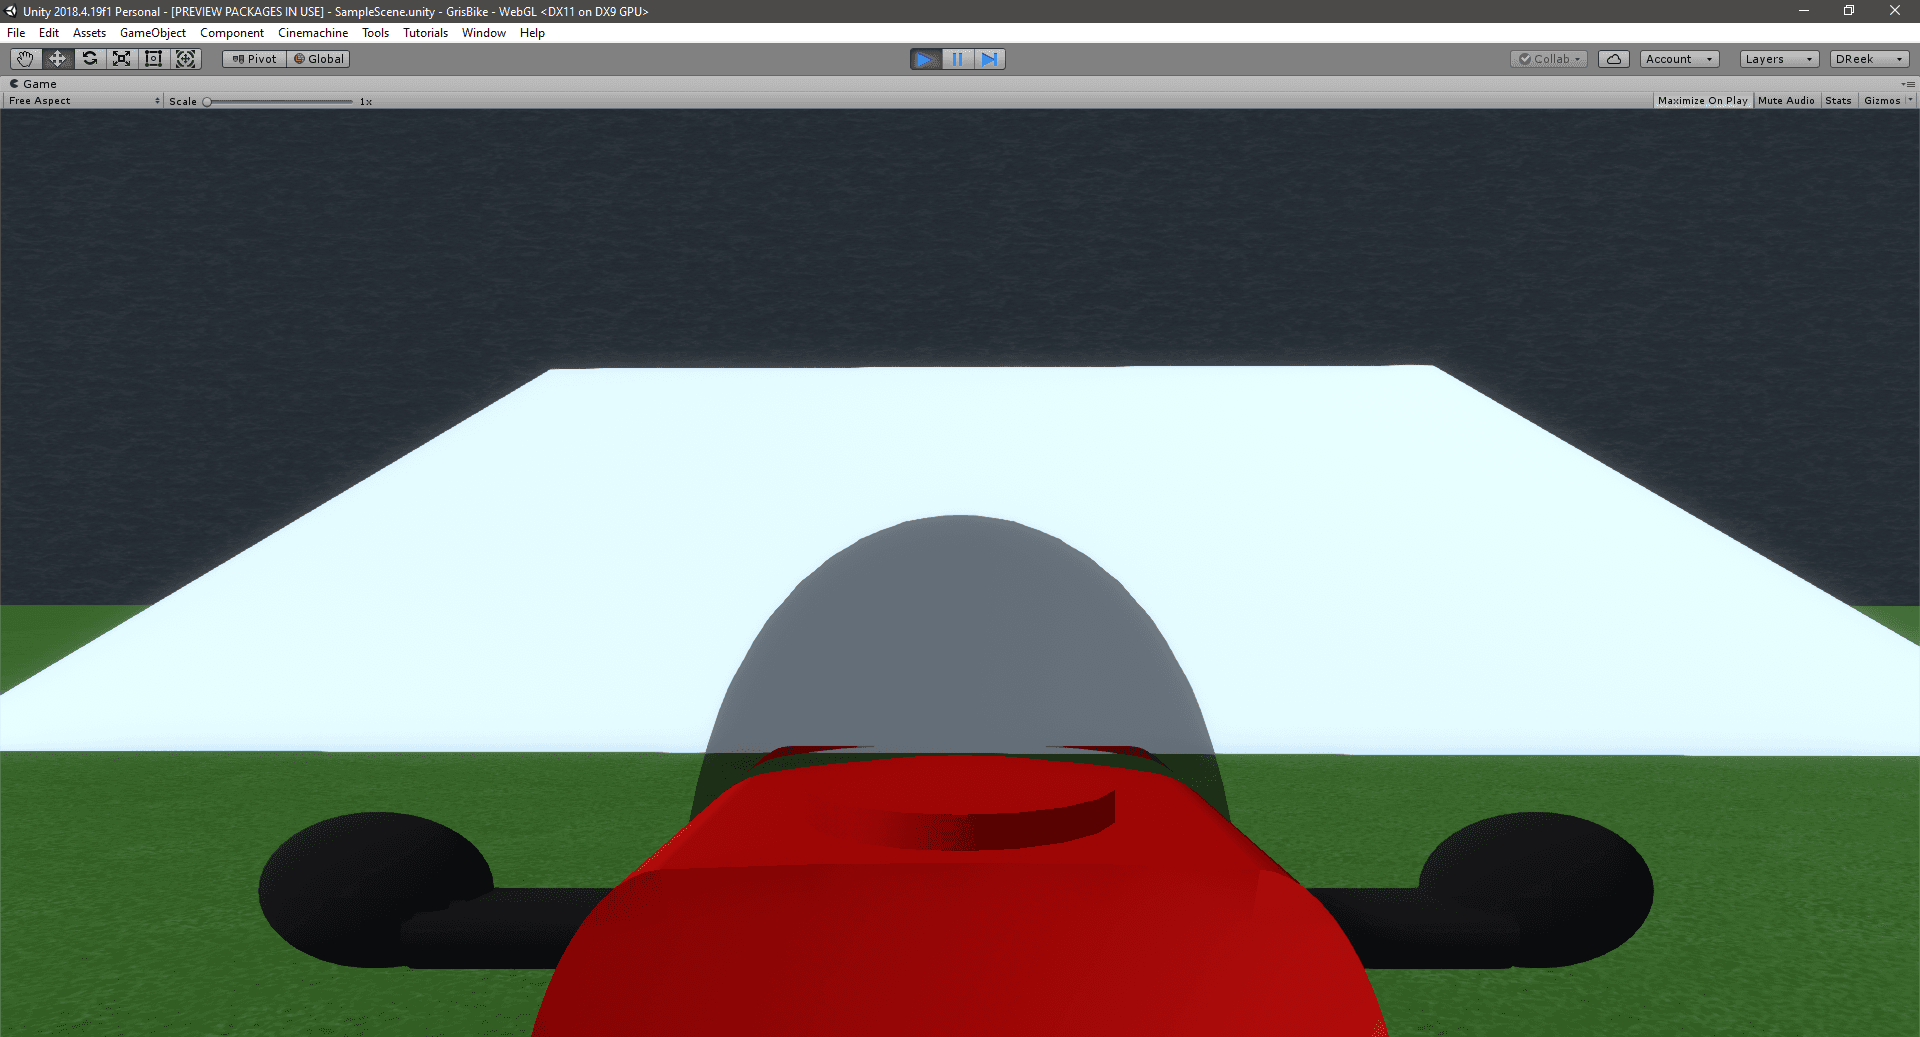This screenshot has width=1920, height=1037.
Task: Open the DReek layout dropdown
Action: [1868, 59]
